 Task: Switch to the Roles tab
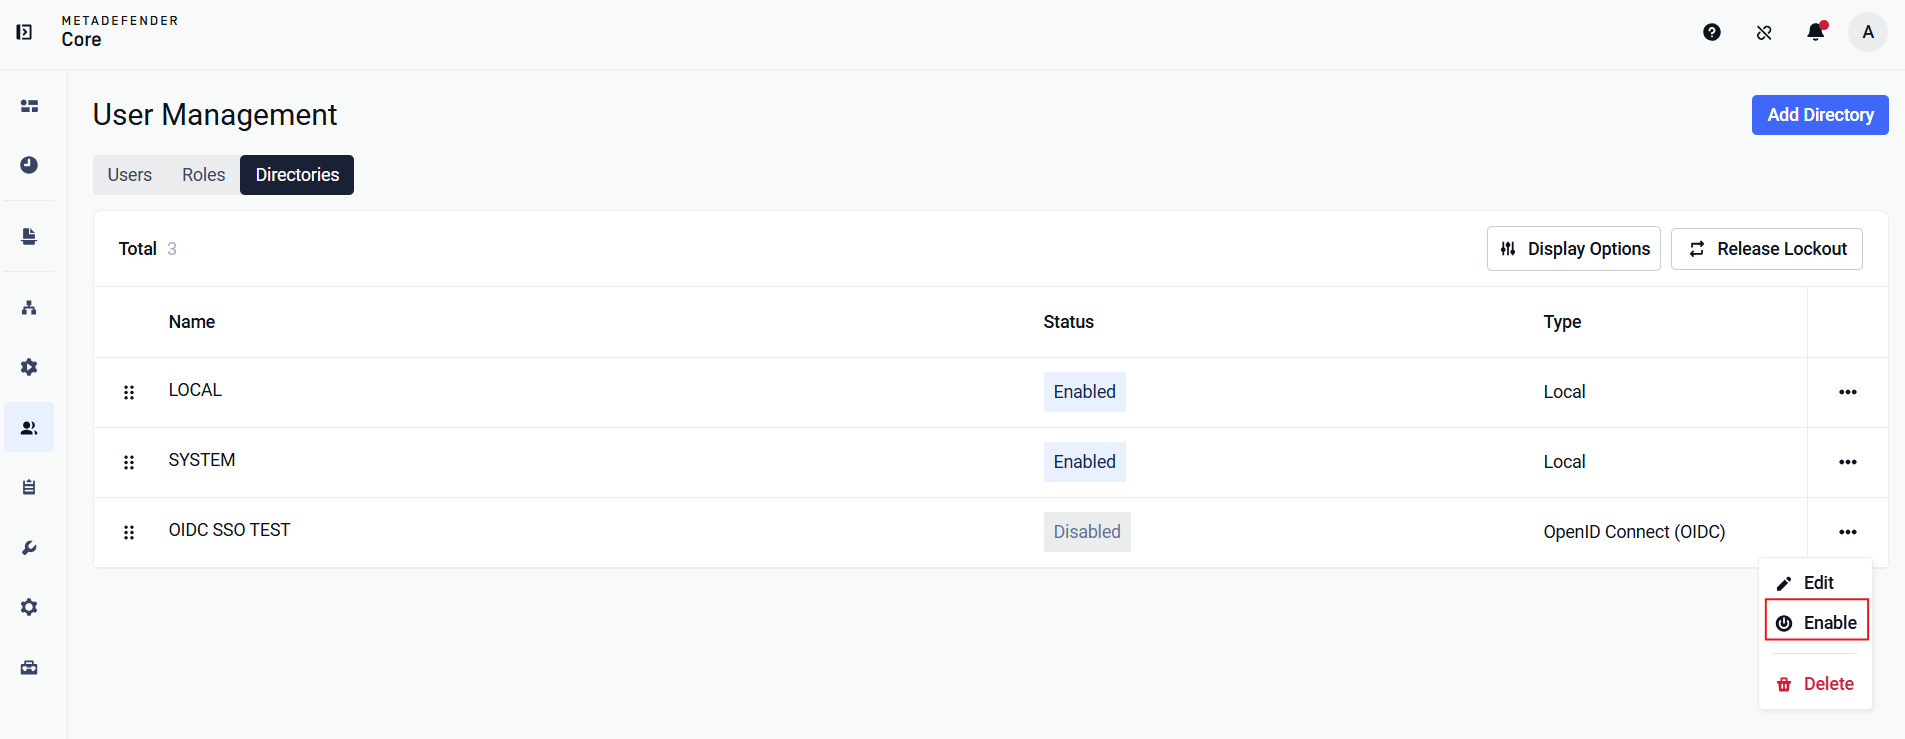204,175
